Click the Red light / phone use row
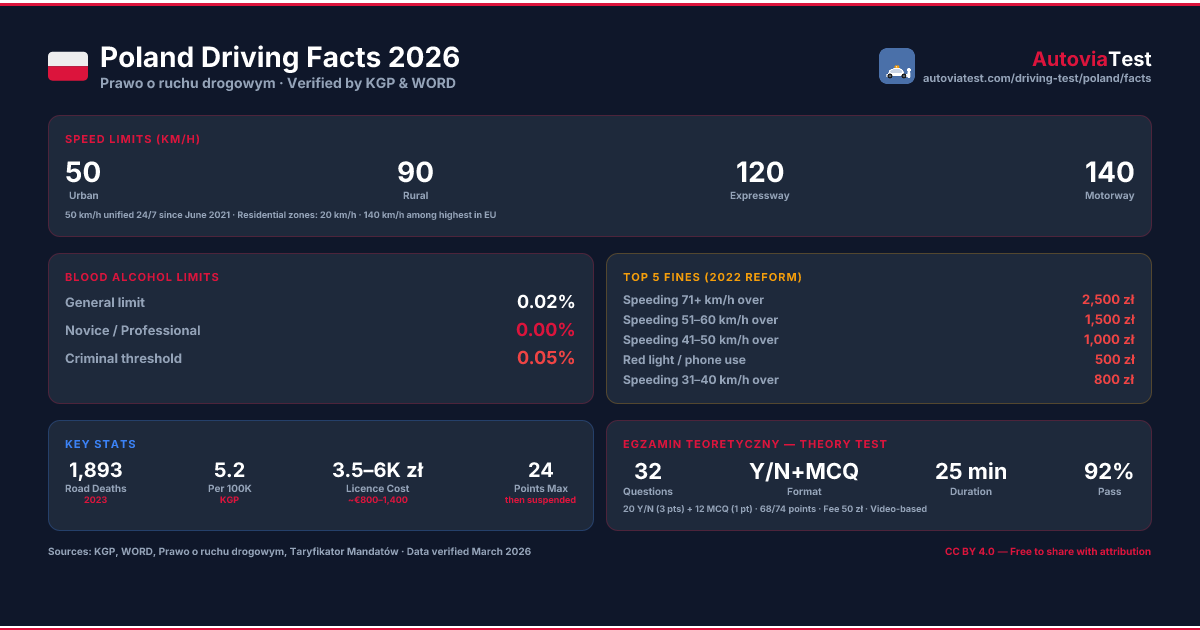This screenshot has width=1200, height=630. pyautogui.click(x=879, y=360)
